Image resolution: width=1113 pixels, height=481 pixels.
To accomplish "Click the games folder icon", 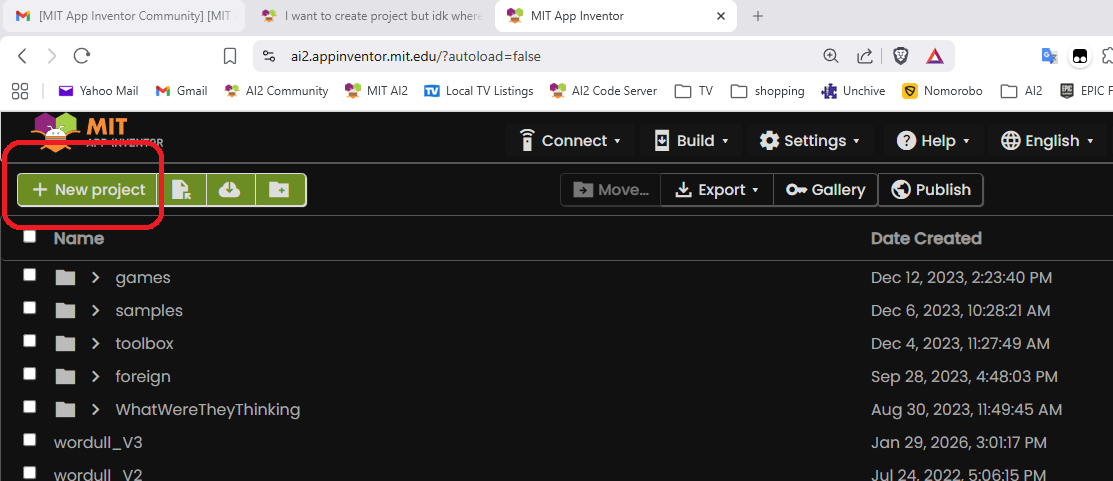I will 65,277.
